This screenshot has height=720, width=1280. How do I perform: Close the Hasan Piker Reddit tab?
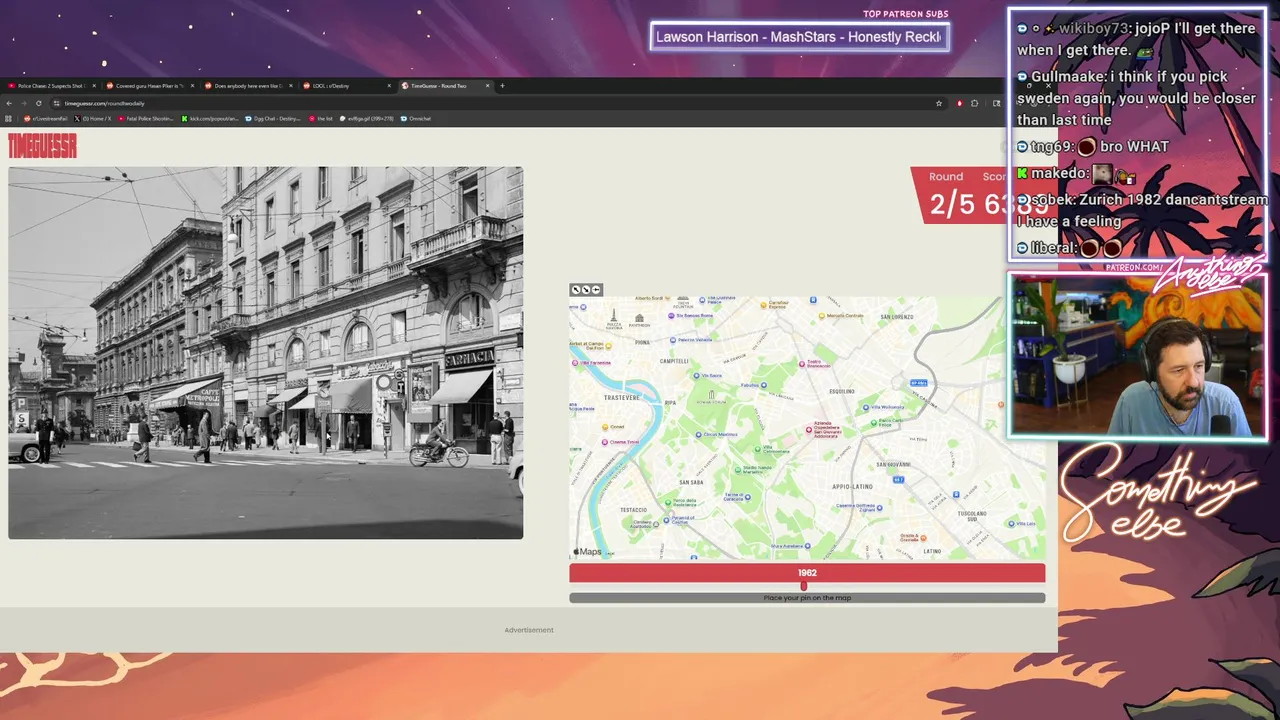point(191,86)
